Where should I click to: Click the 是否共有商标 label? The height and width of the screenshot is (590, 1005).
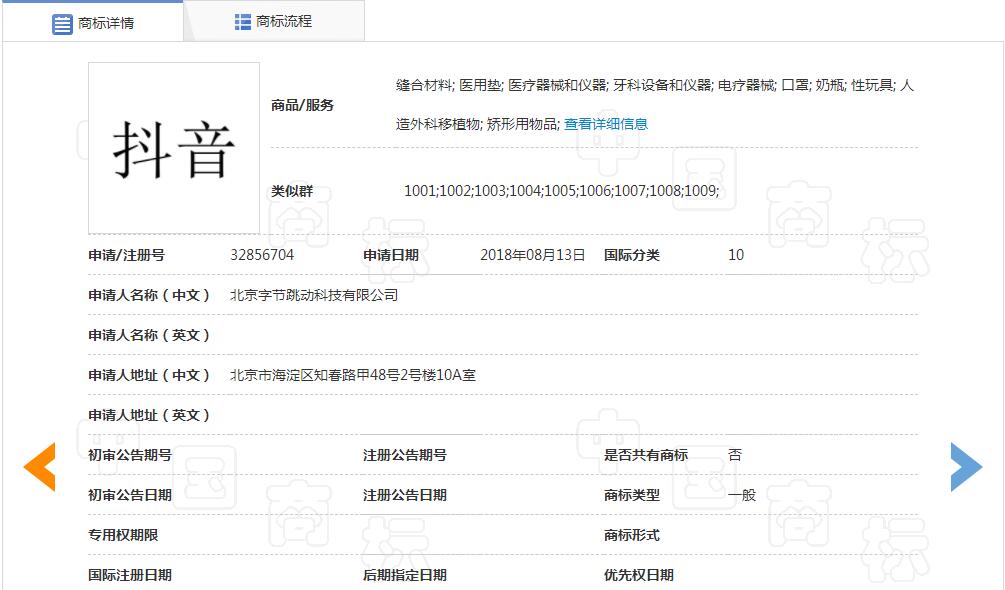pos(646,455)
